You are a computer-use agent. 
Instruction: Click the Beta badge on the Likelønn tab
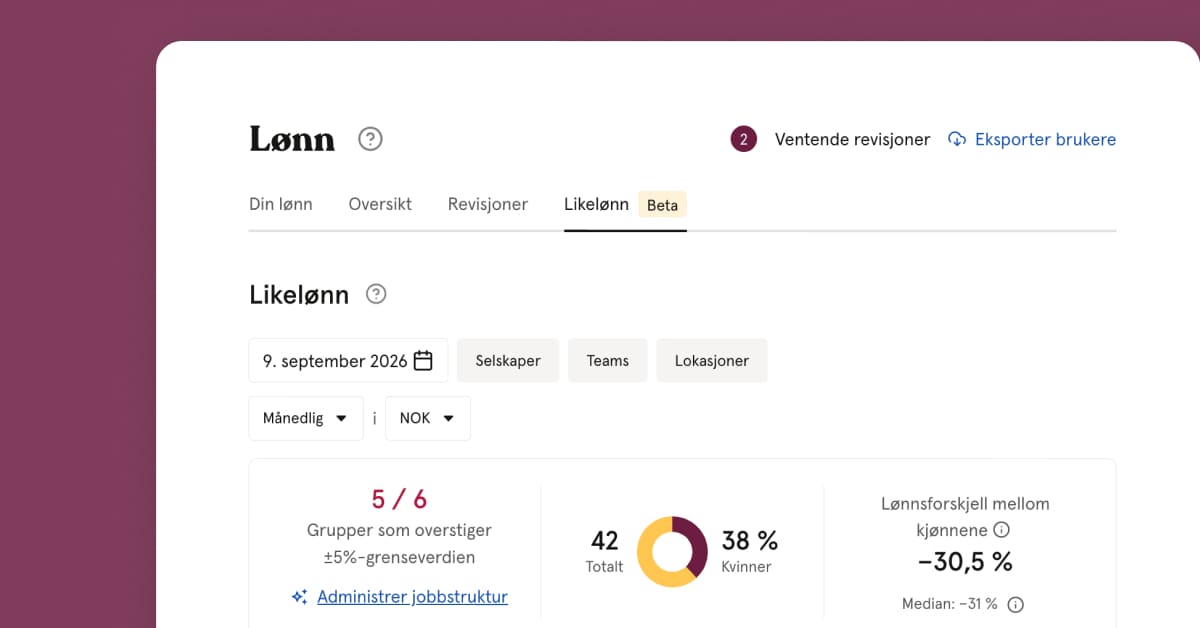click(662, 205)
